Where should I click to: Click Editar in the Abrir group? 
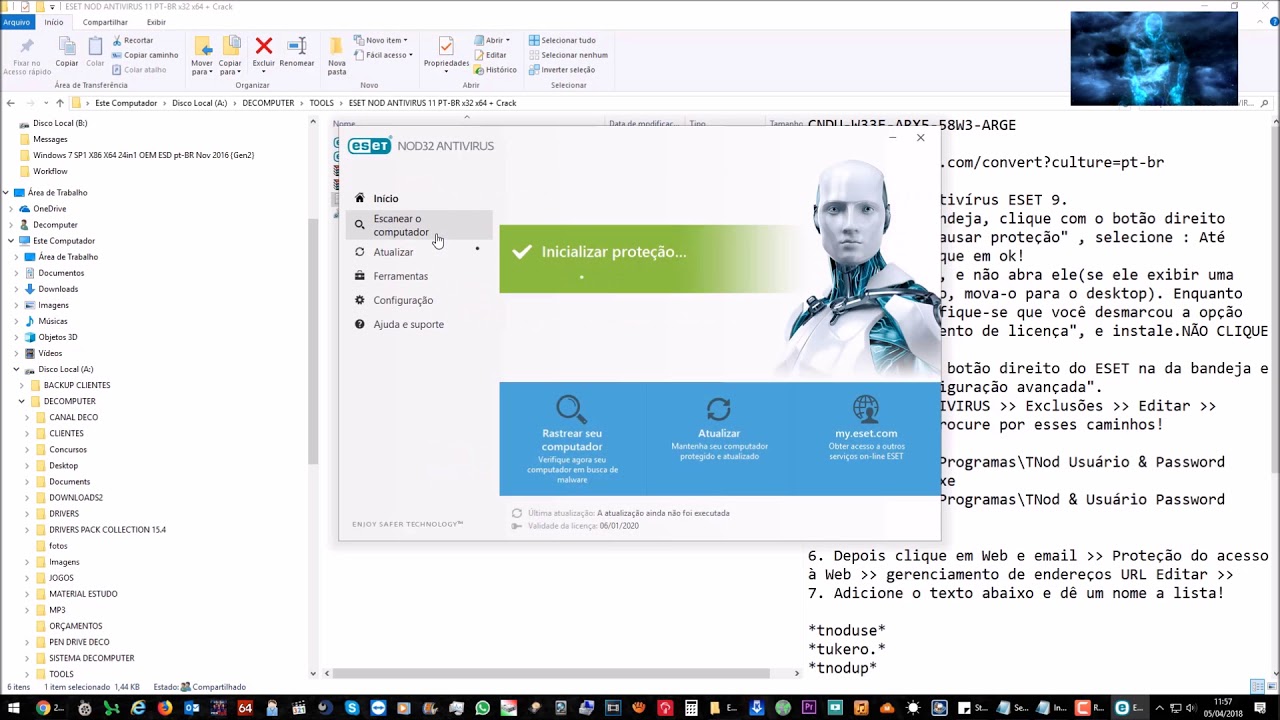[490, 55]
